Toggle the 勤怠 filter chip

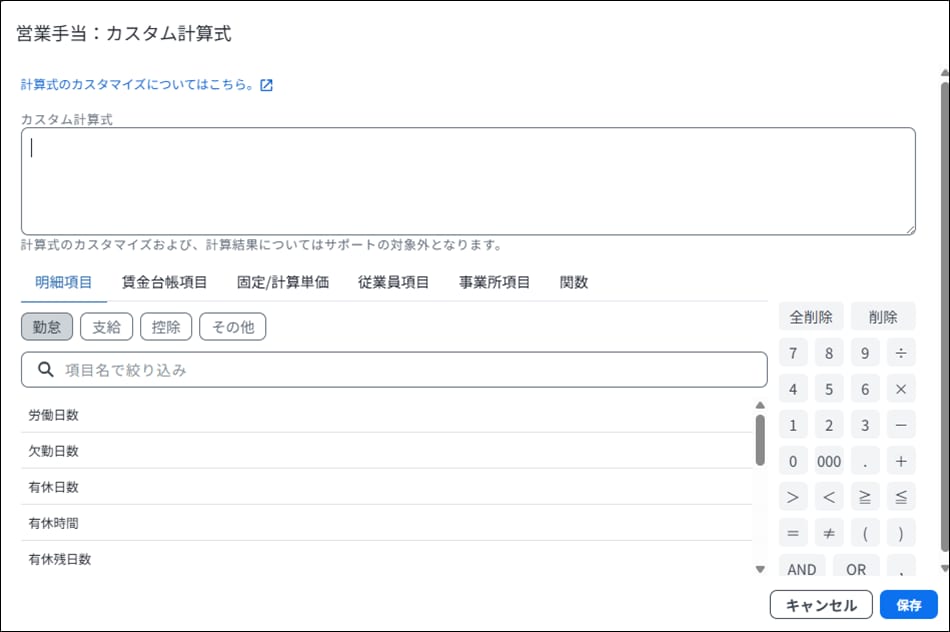coord(47,326)
